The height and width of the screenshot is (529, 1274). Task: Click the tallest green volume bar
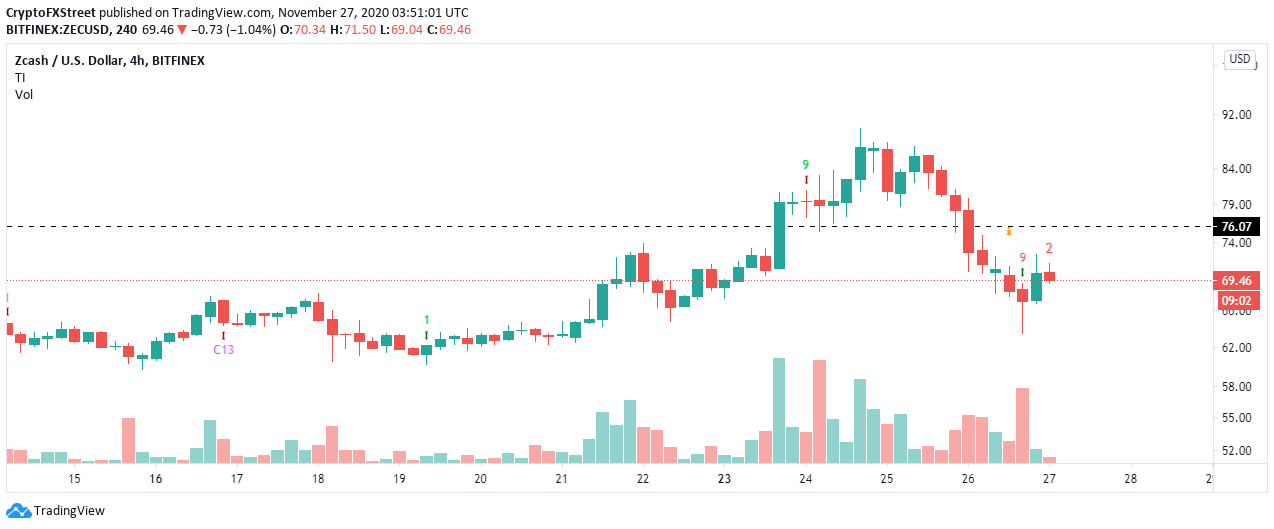pos(779,410)
